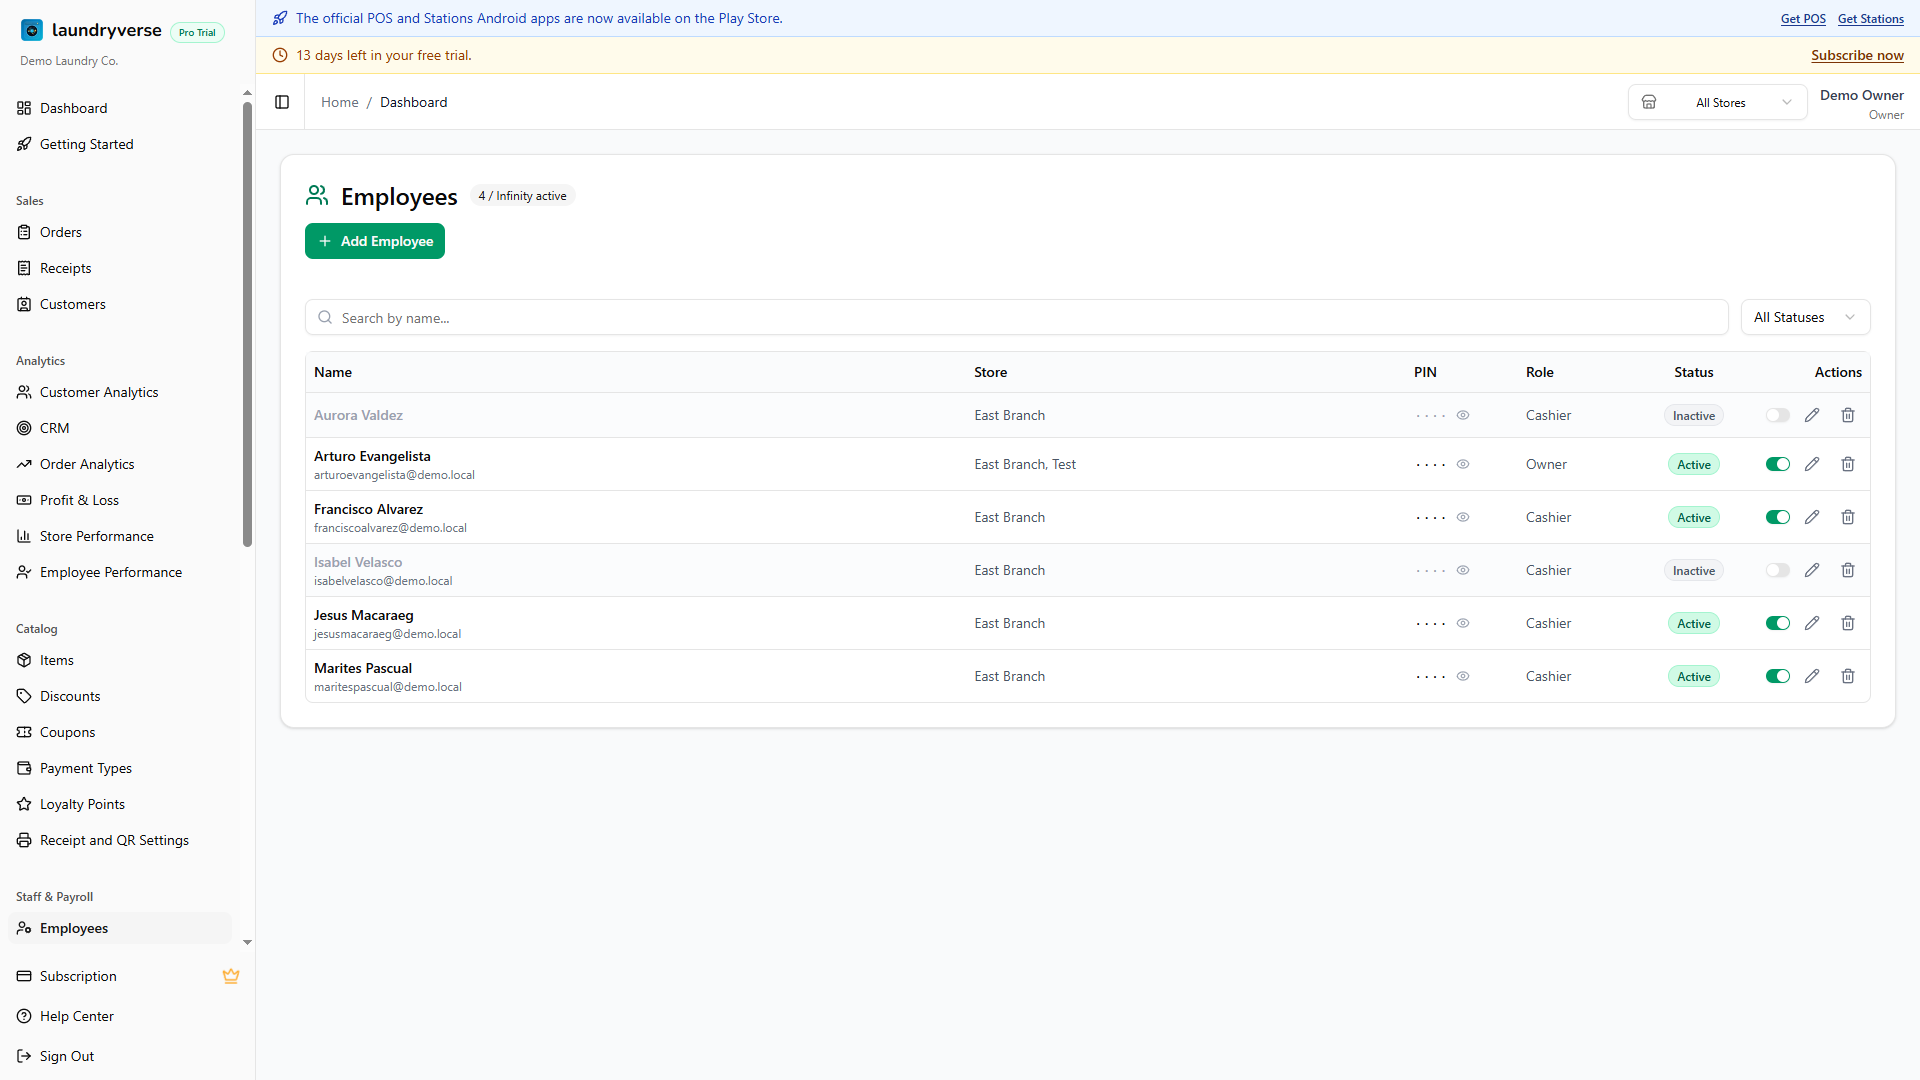Reveal PIN for Francisco Alvarez
1920x1080 pixels.
point(1463,517)
